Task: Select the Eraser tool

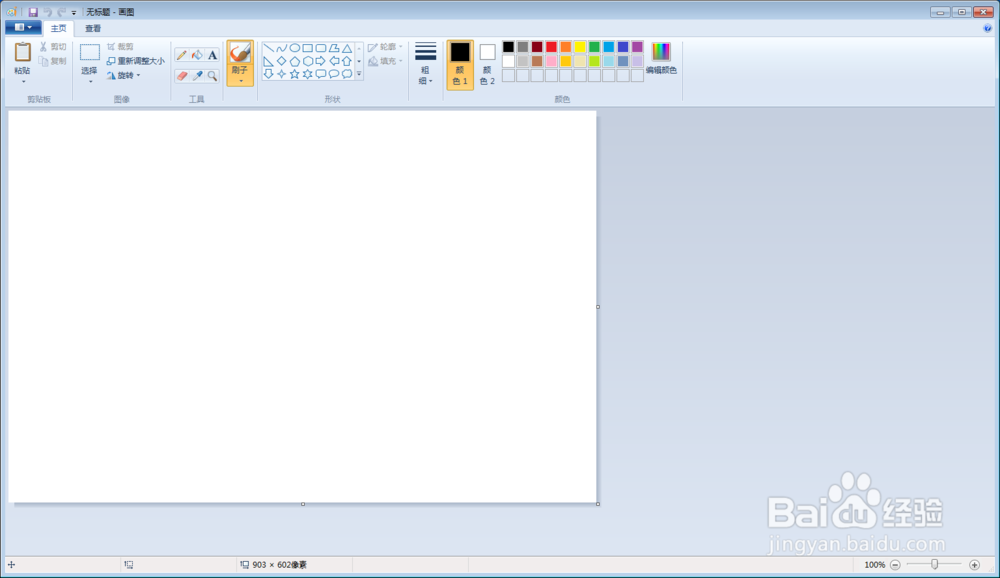Action: (x=182, y=76)
